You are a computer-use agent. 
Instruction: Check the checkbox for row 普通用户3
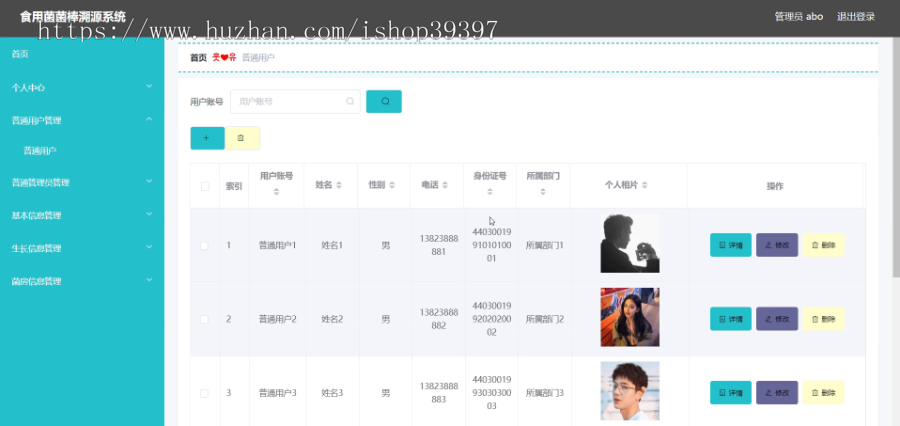[204, 393]
